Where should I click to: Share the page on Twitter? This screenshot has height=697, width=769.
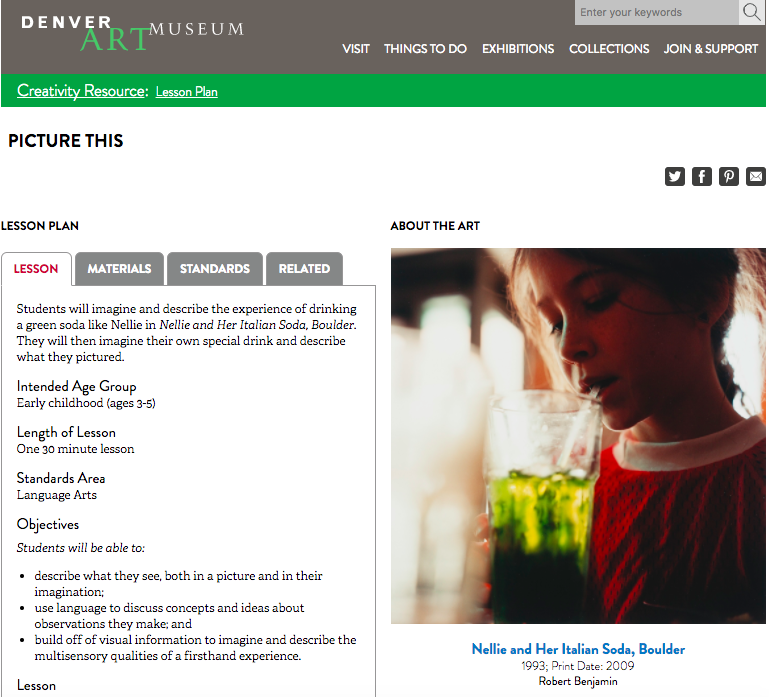674,176
